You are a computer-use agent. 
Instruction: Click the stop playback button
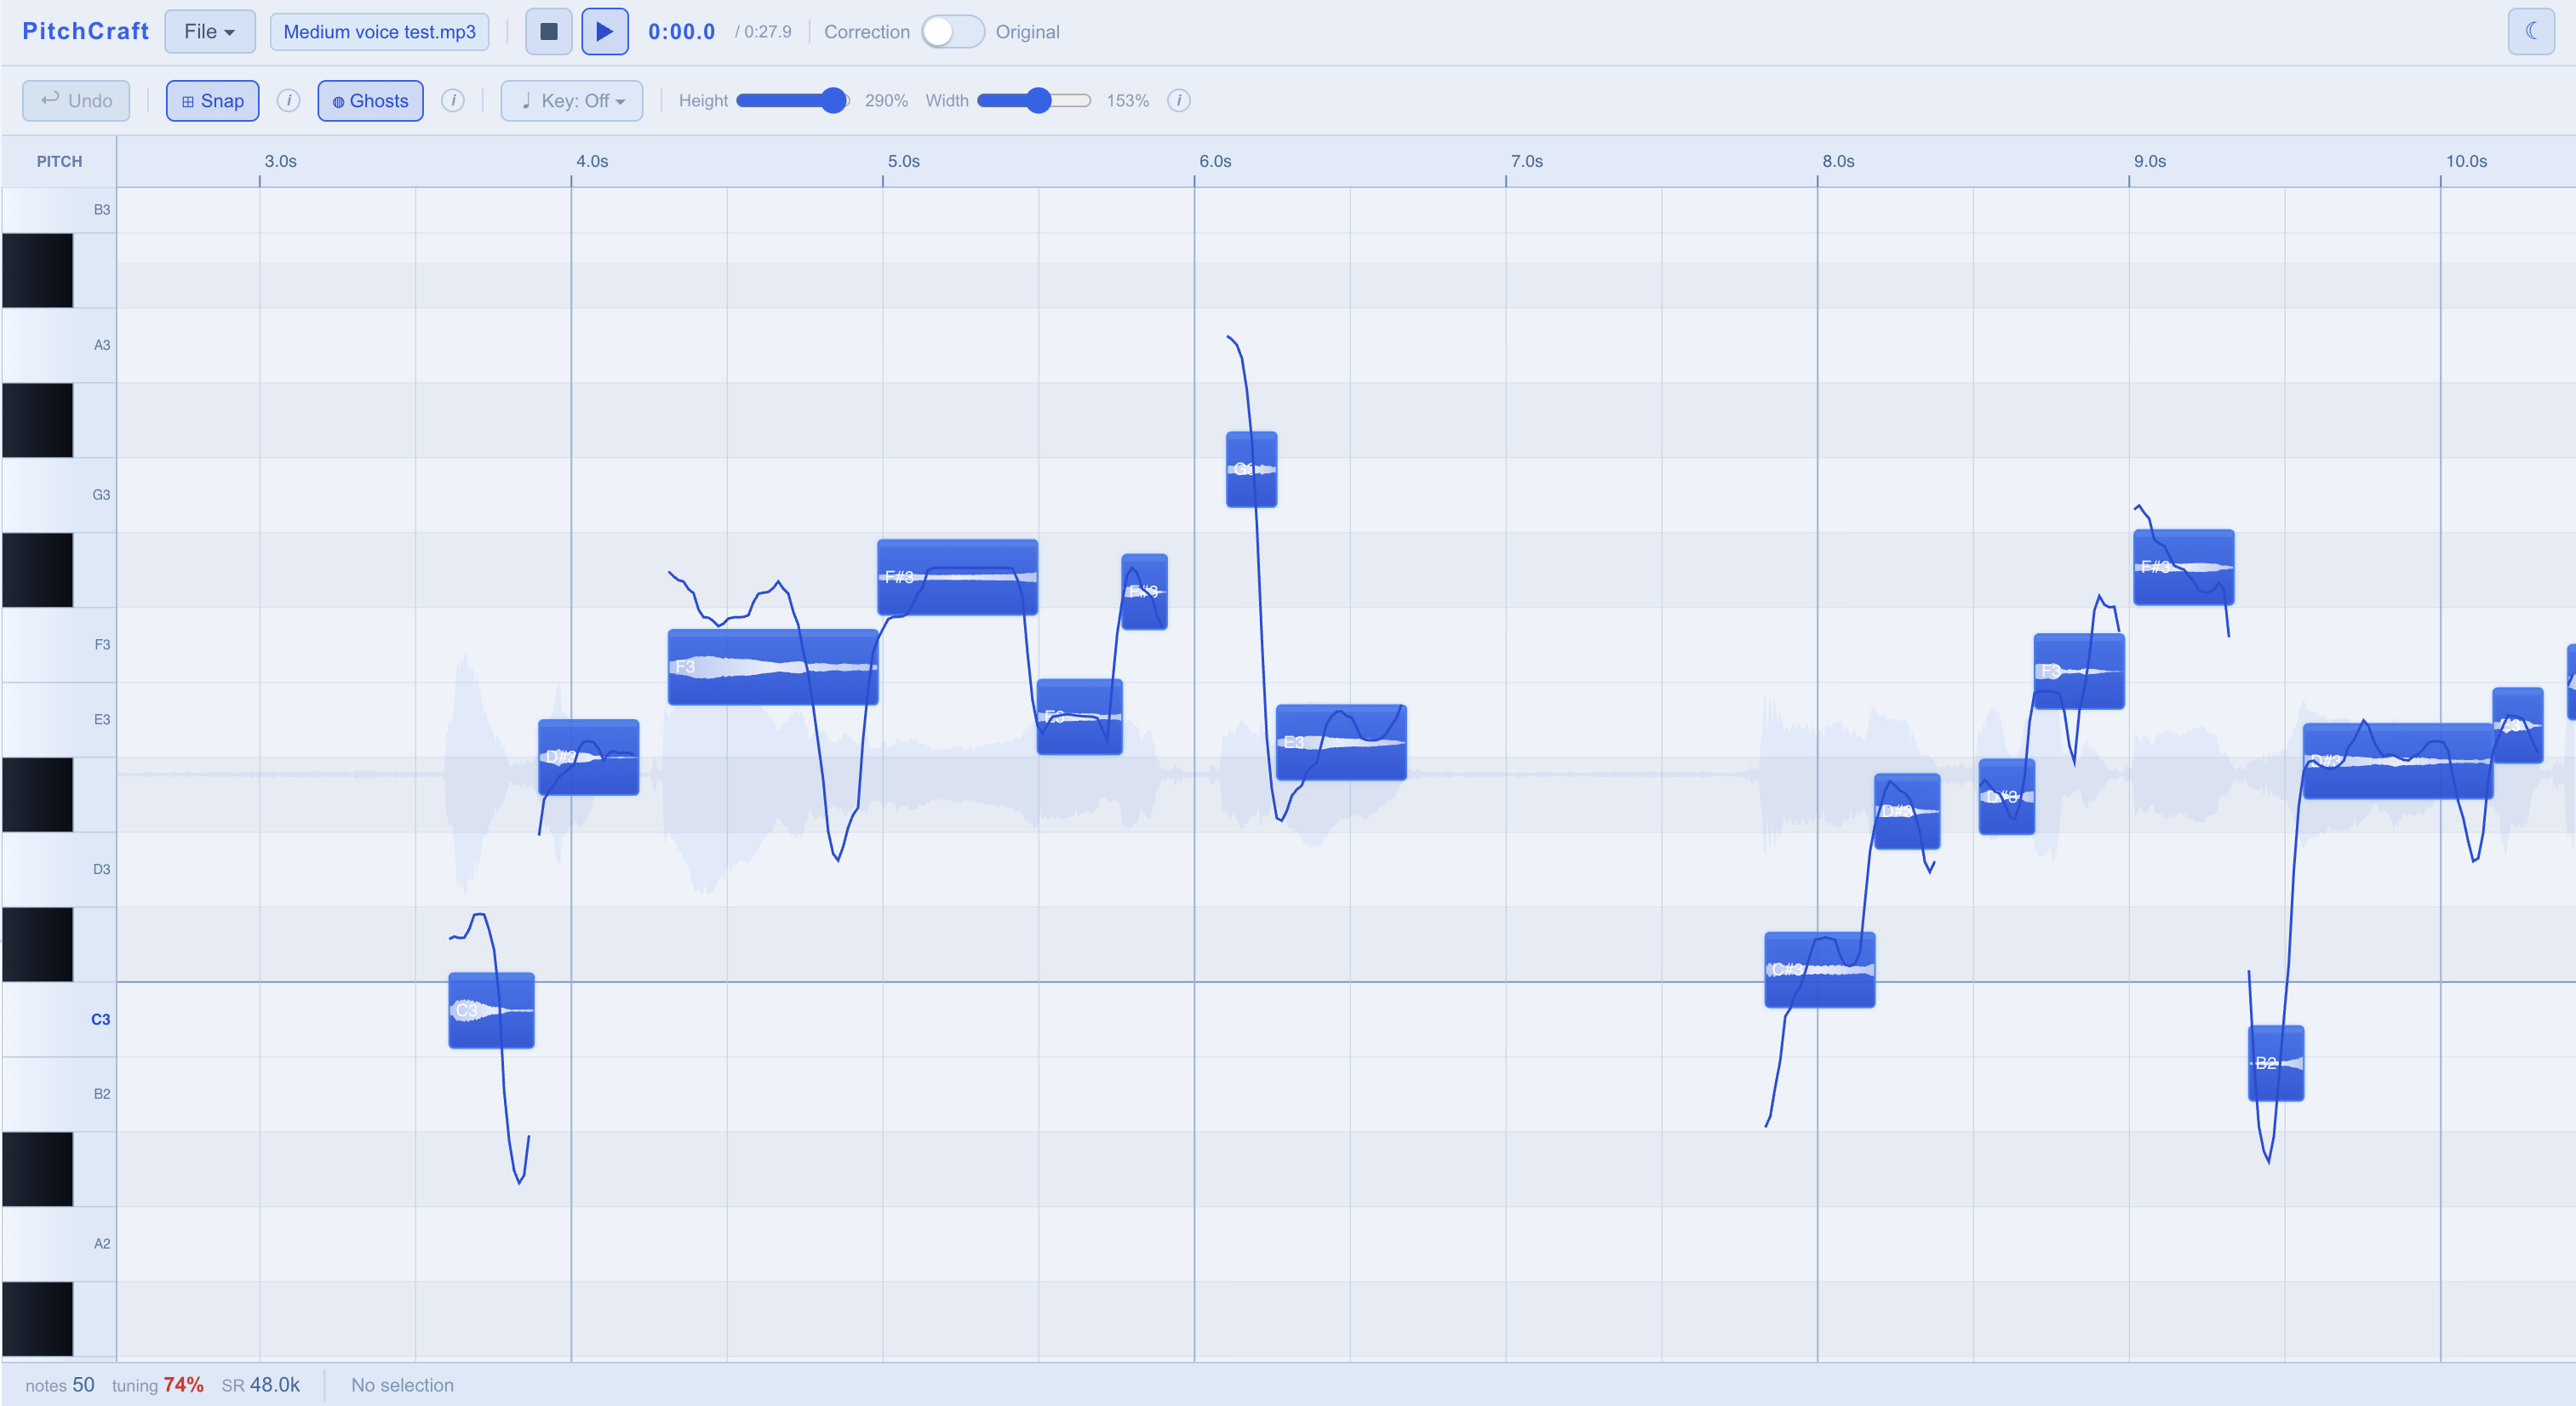coord(548,32)
